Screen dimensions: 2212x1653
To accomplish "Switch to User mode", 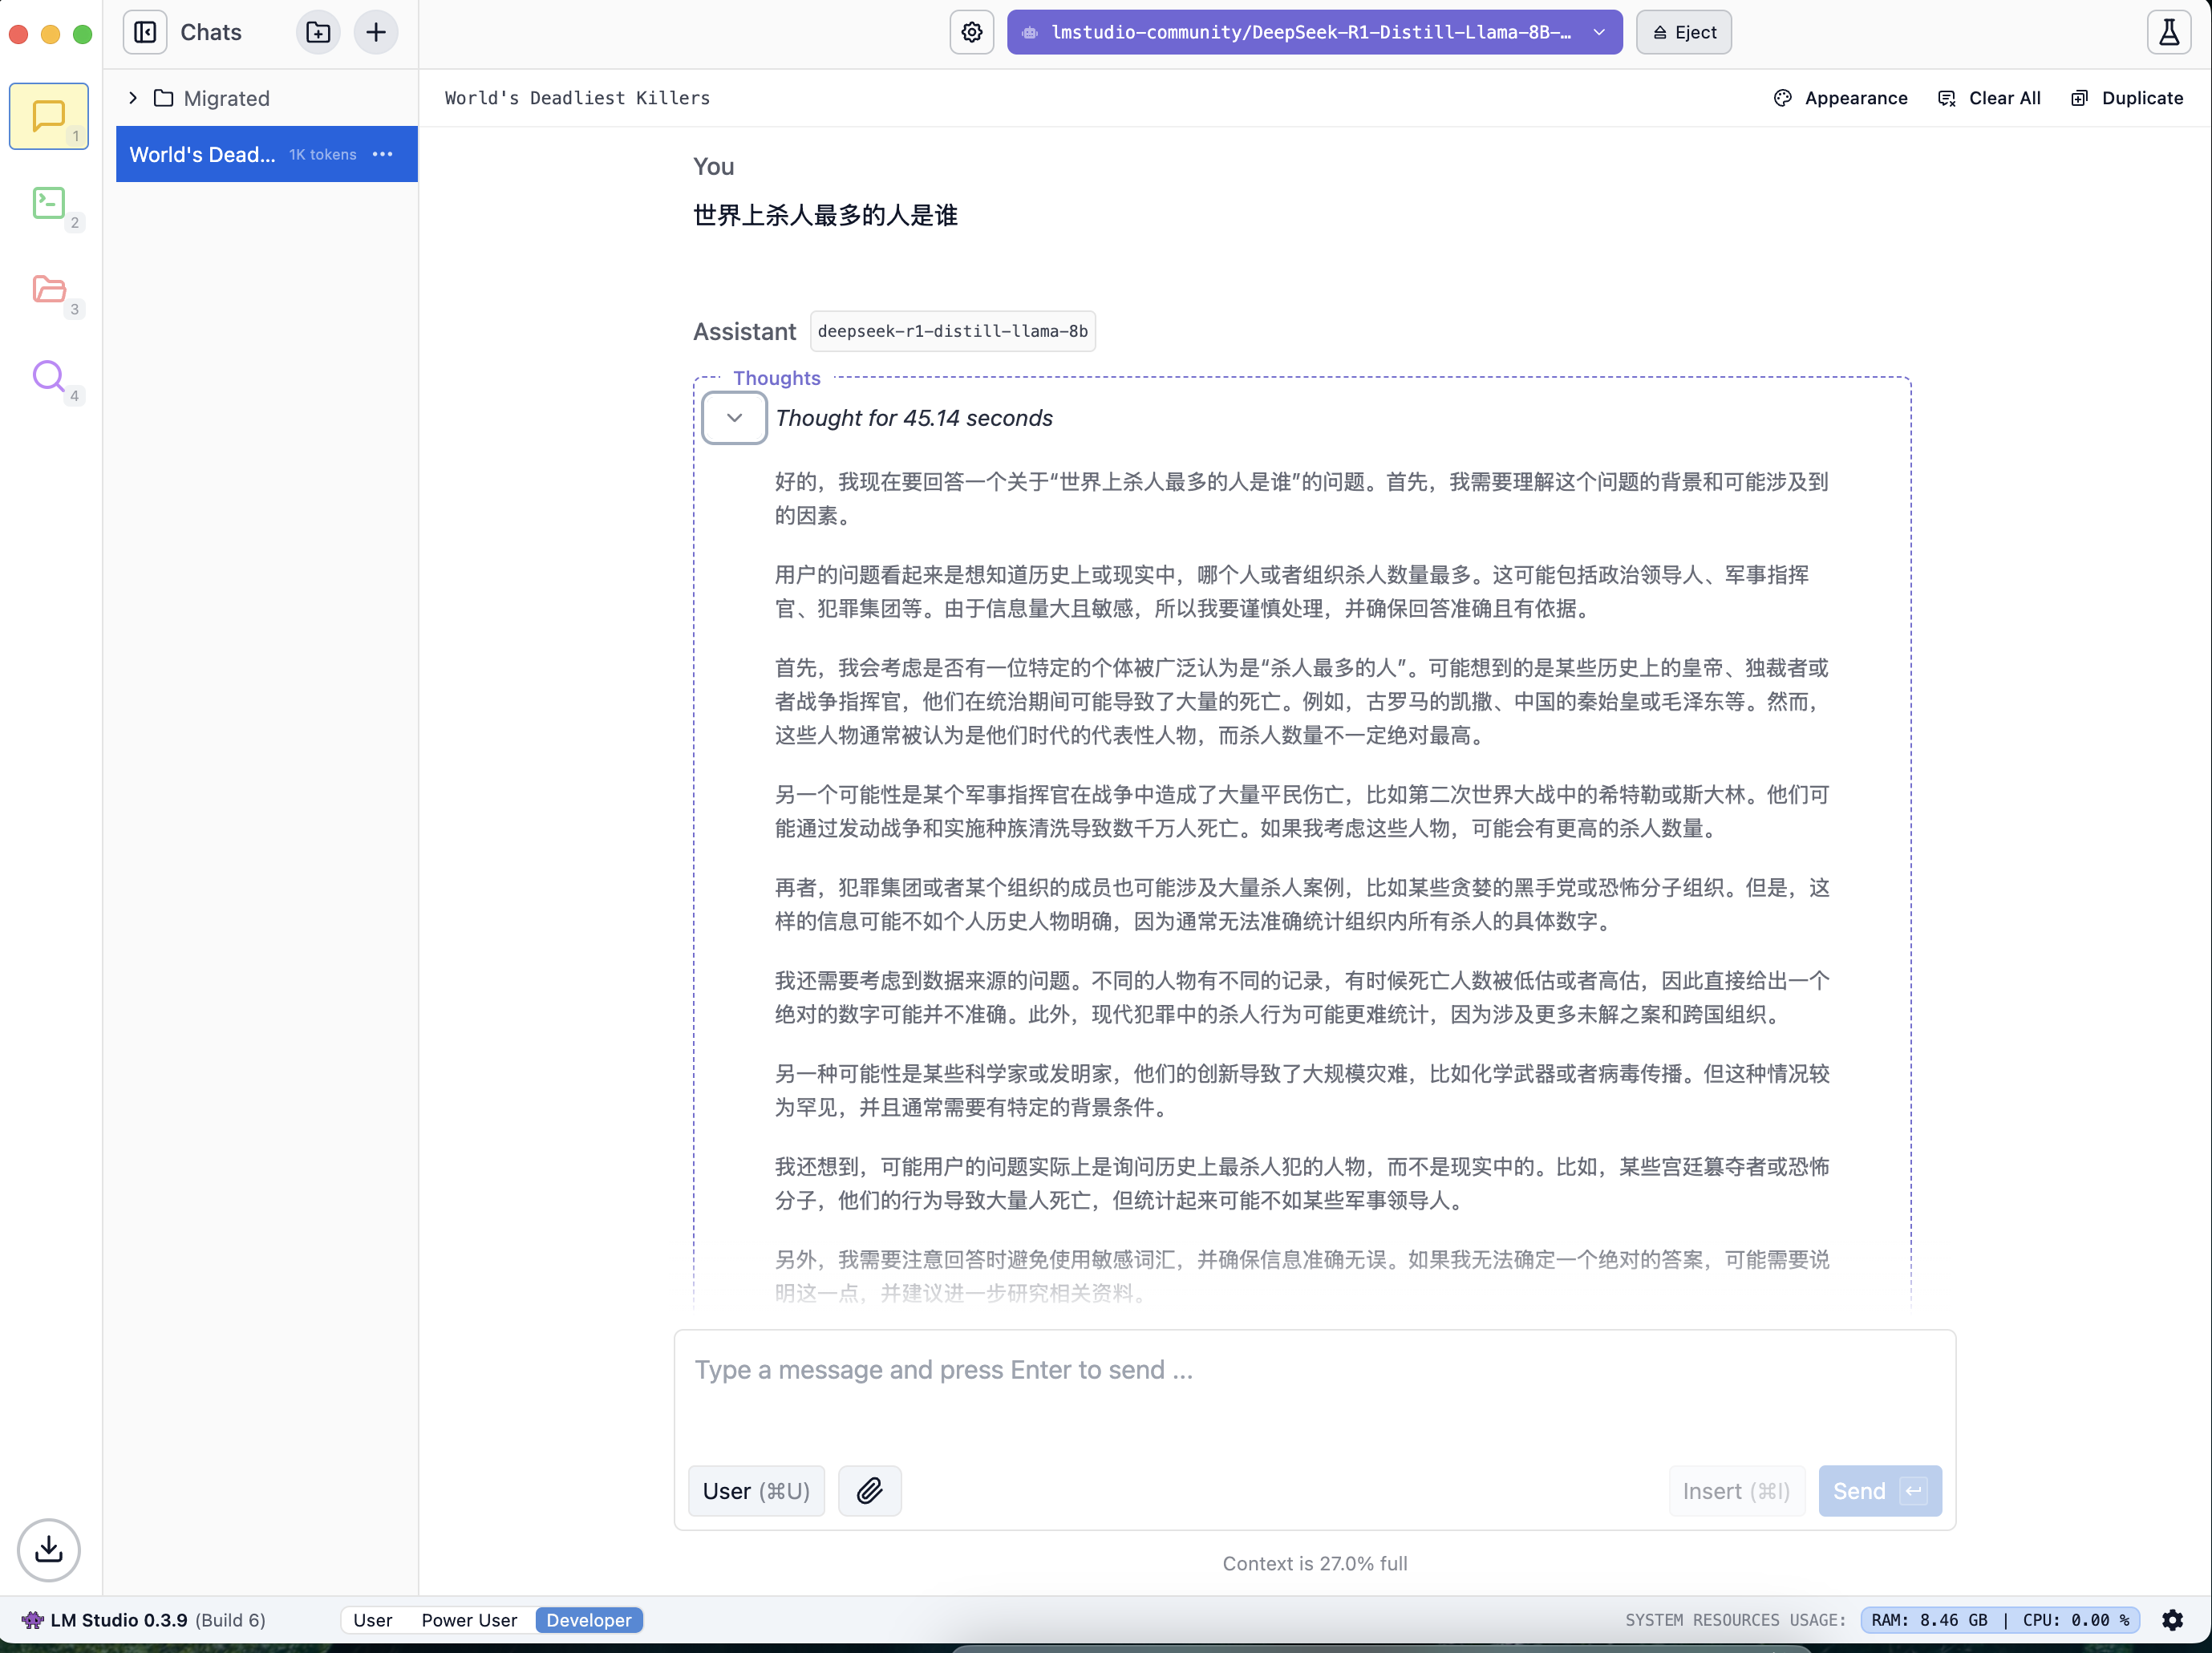I will (x=372, y=1620).
